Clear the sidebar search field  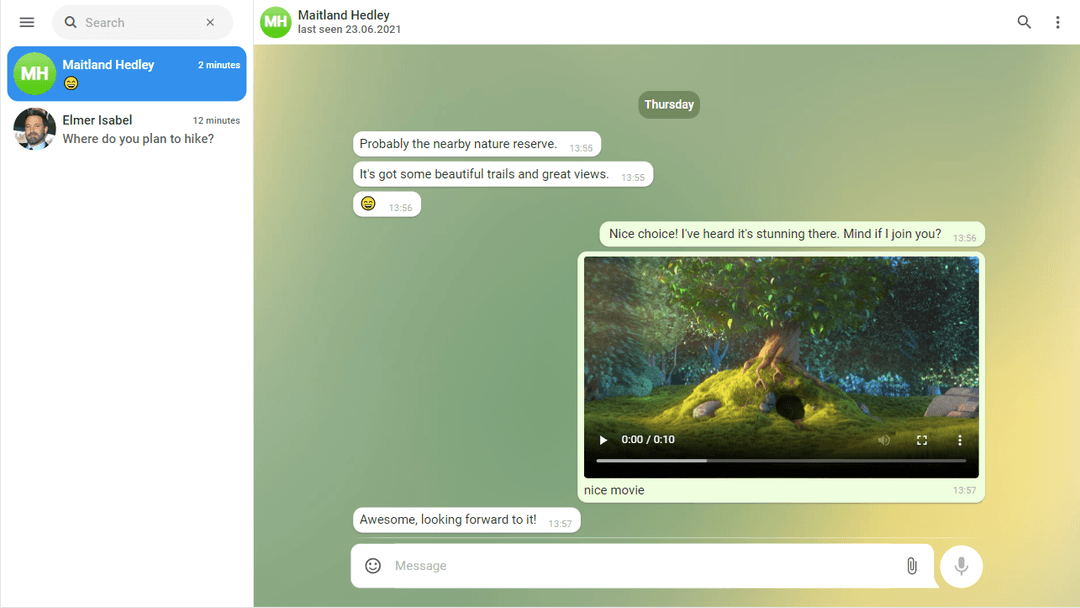[210, 23]
